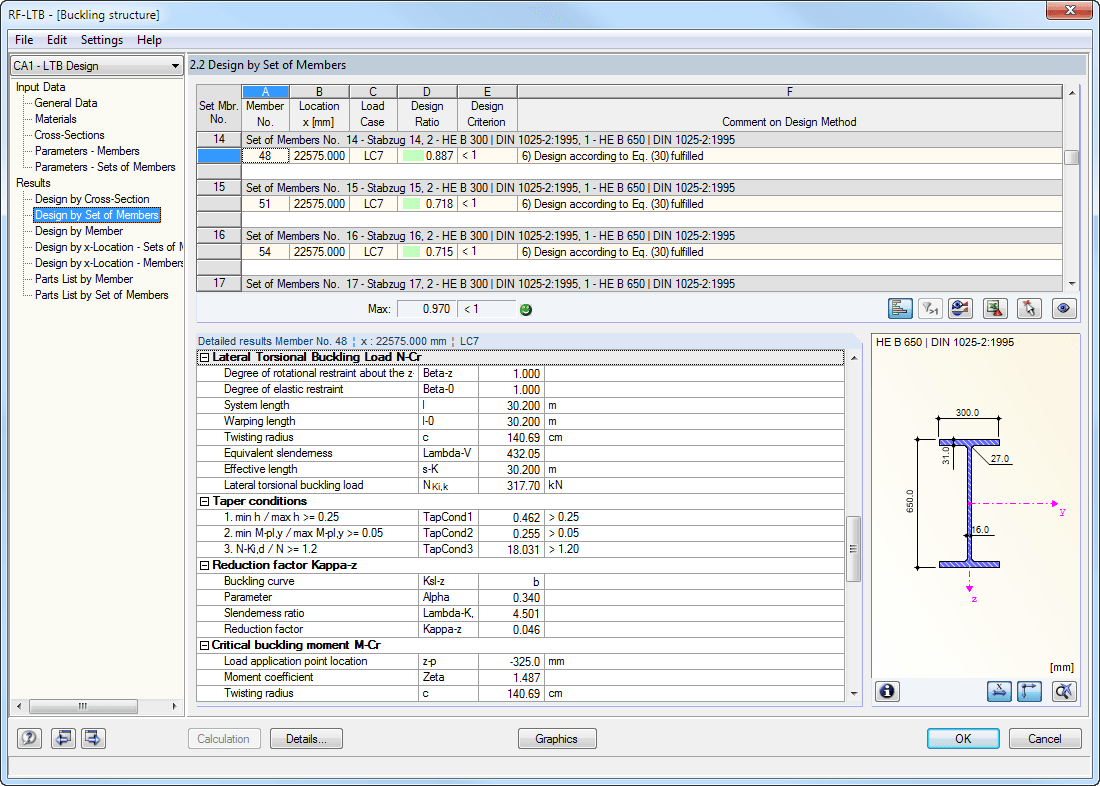The image size is (1100, 786).
Task: Click the design ratio cell 0.715
Action: pos(427,252)
